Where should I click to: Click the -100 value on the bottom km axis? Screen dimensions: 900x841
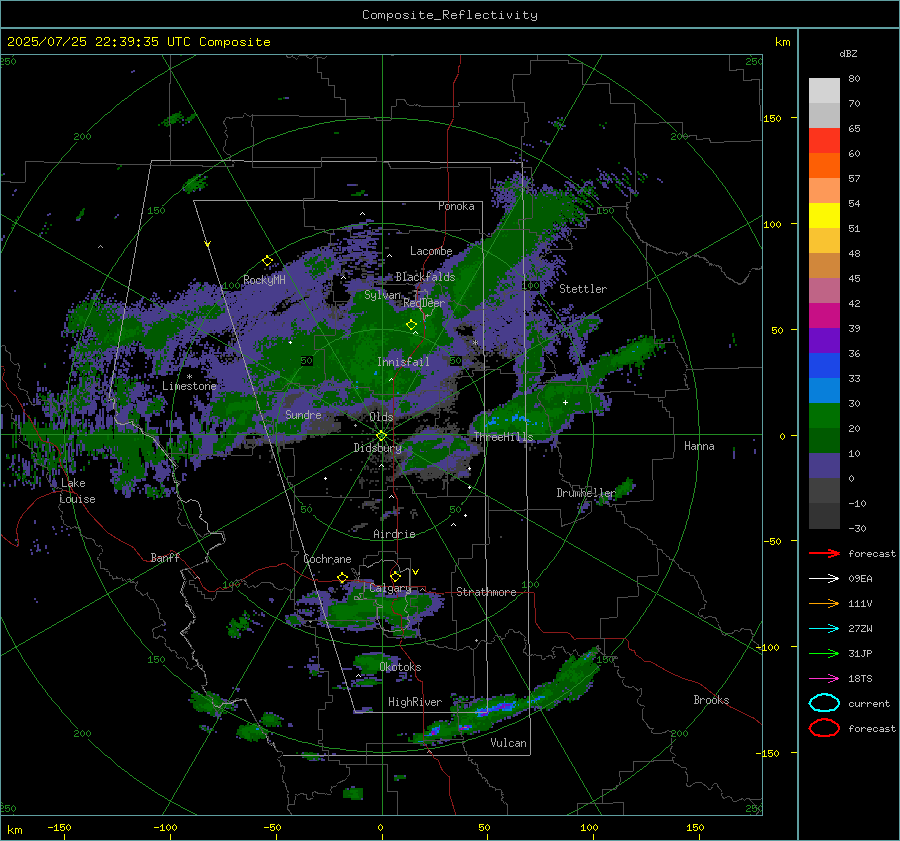click(165, 827)
